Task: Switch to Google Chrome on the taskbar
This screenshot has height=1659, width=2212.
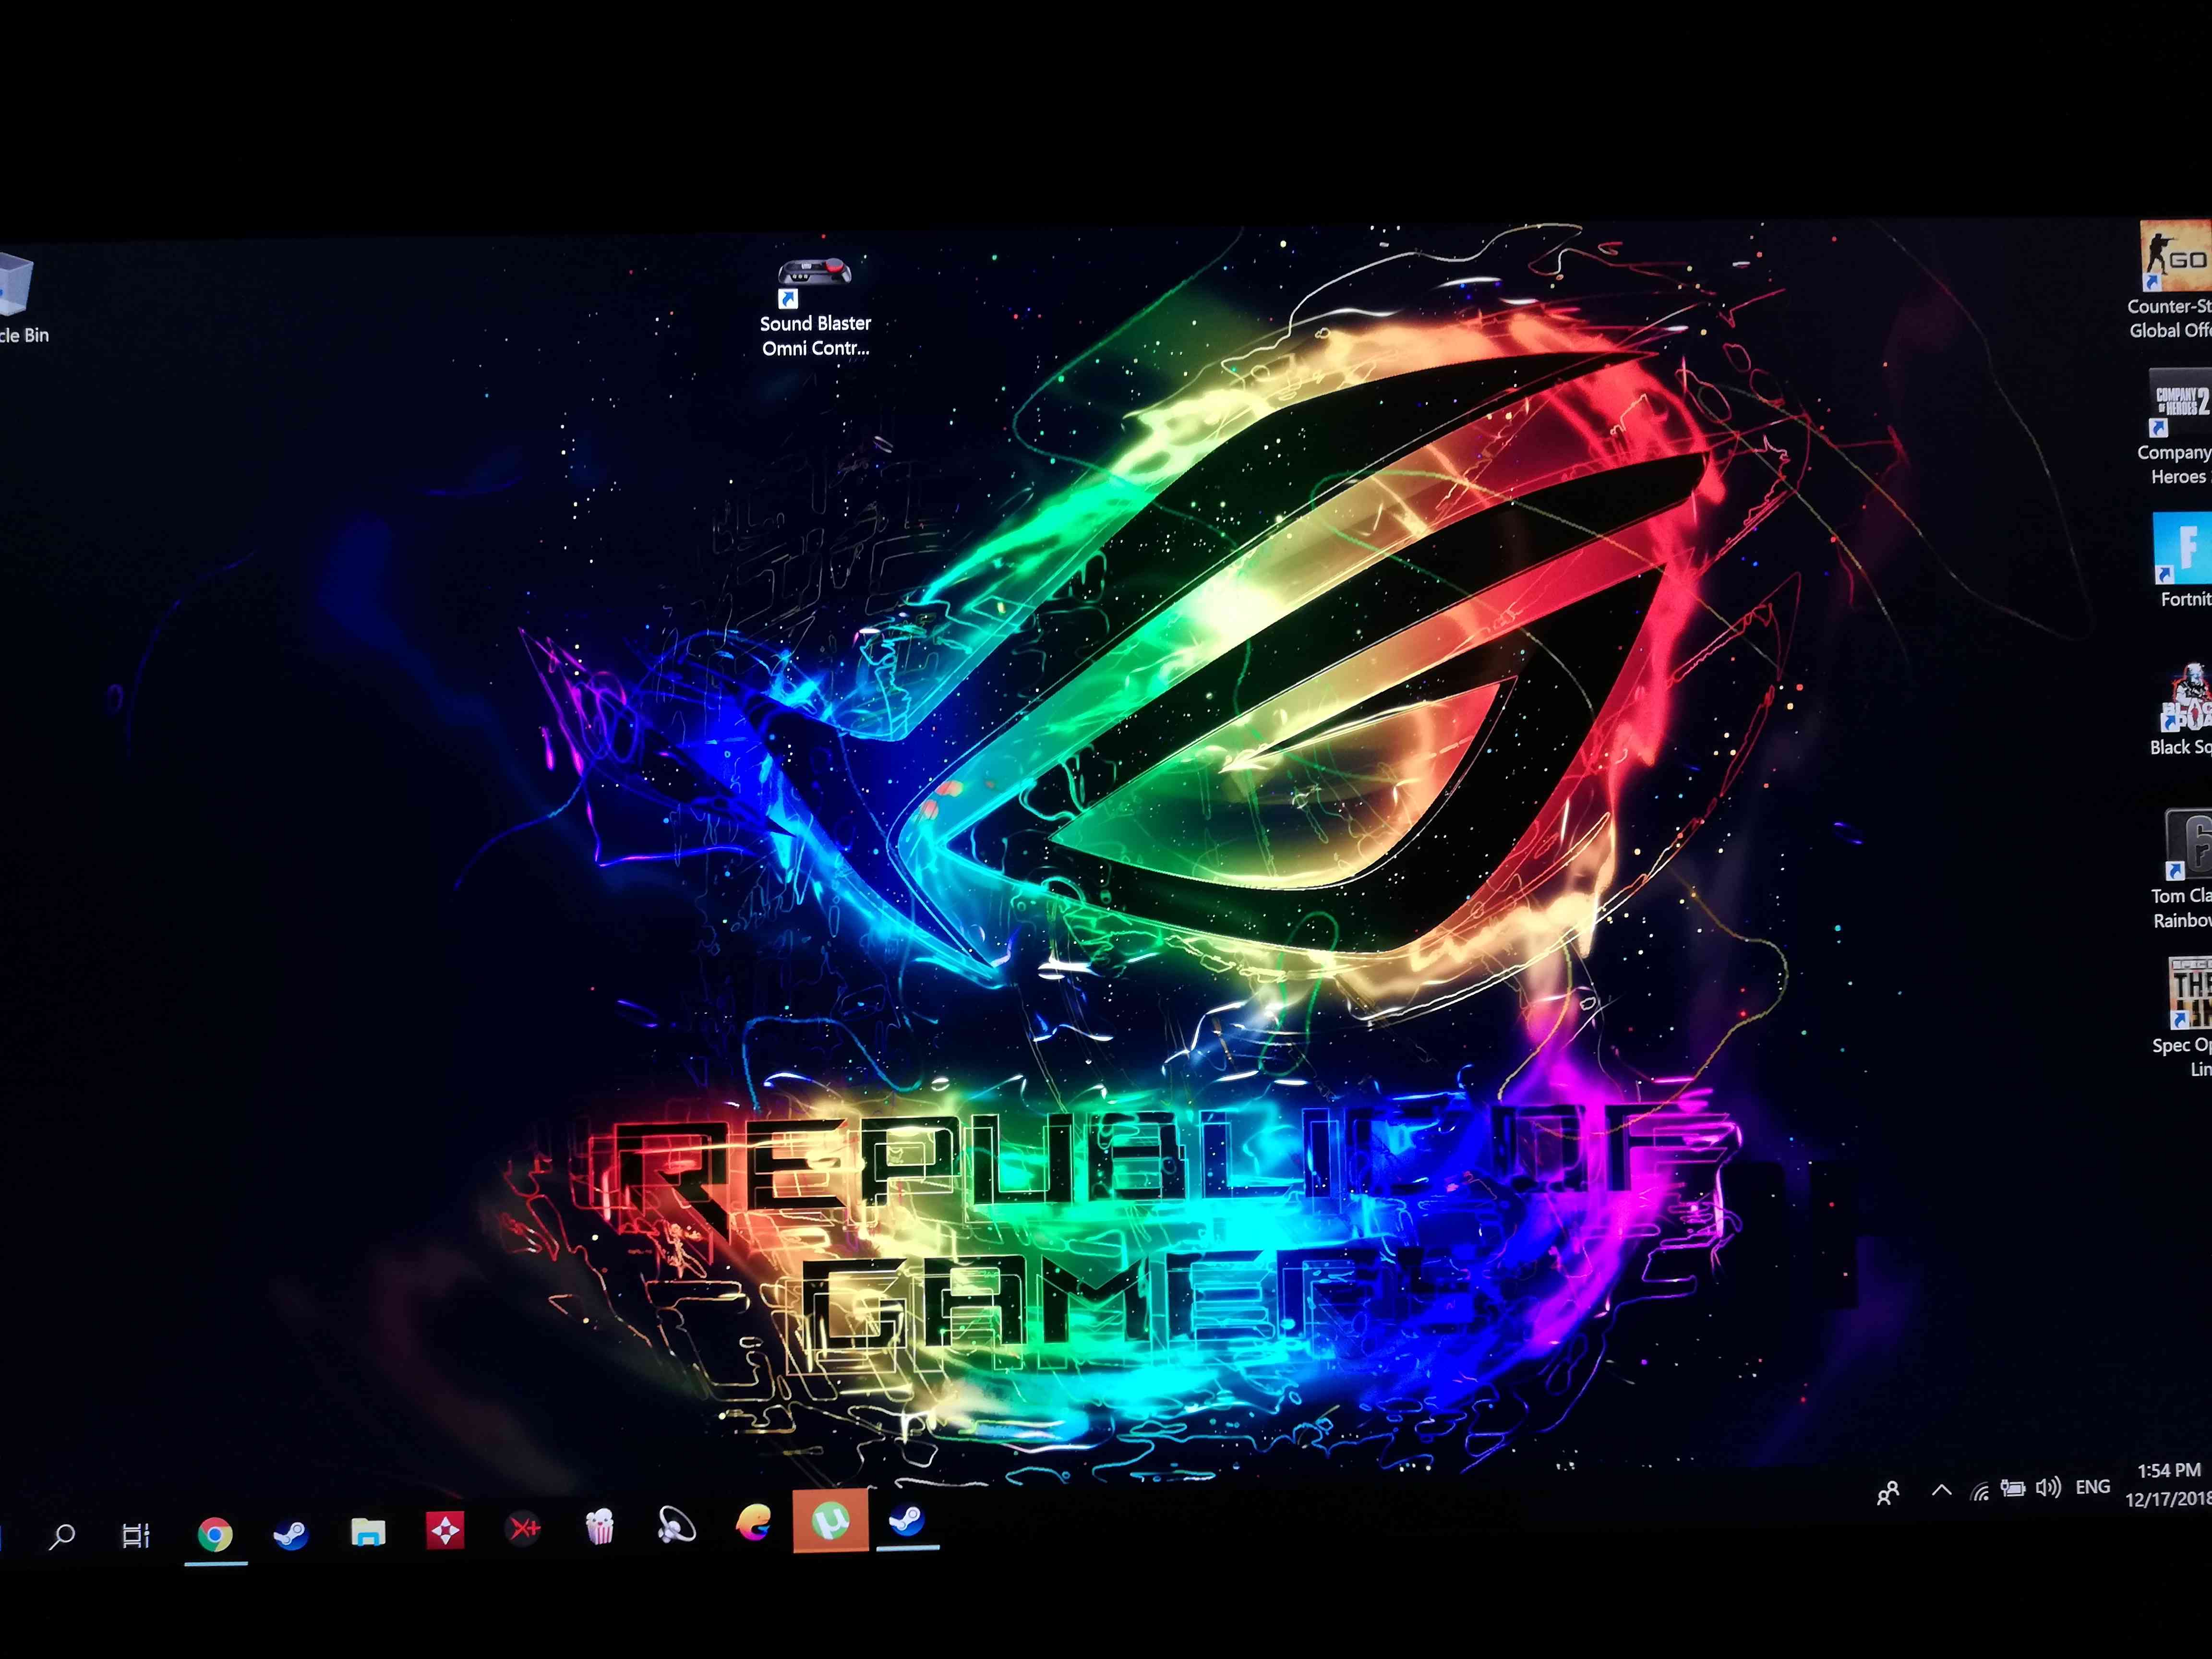Action: 215,1534
